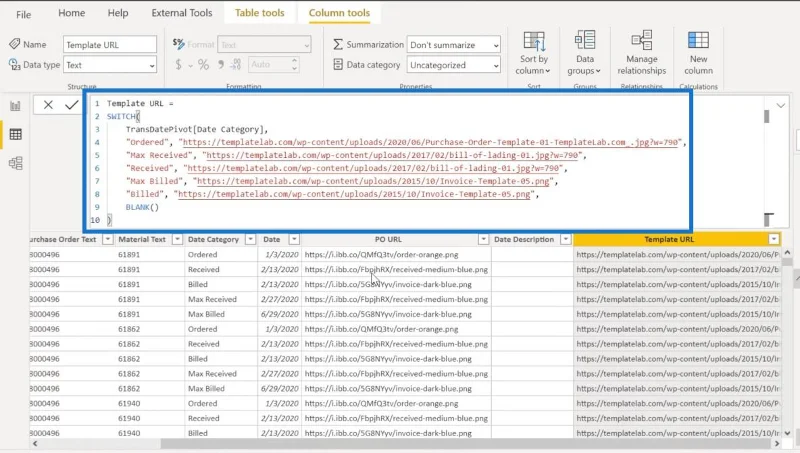Image resolution: width=800 pixels, height=453 pixels.
Task: Select the Material Text column header
Action: coord(142,239)
